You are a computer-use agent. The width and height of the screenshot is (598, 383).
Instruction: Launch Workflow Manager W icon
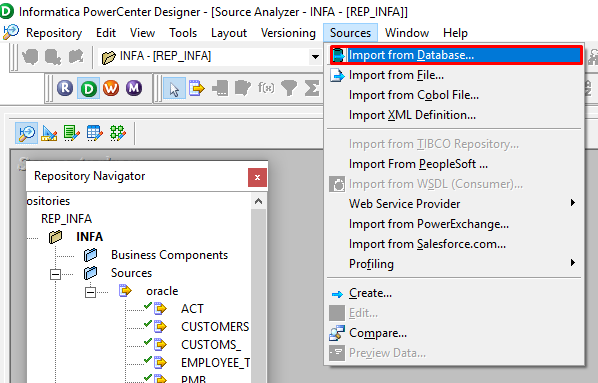[111, 88]
